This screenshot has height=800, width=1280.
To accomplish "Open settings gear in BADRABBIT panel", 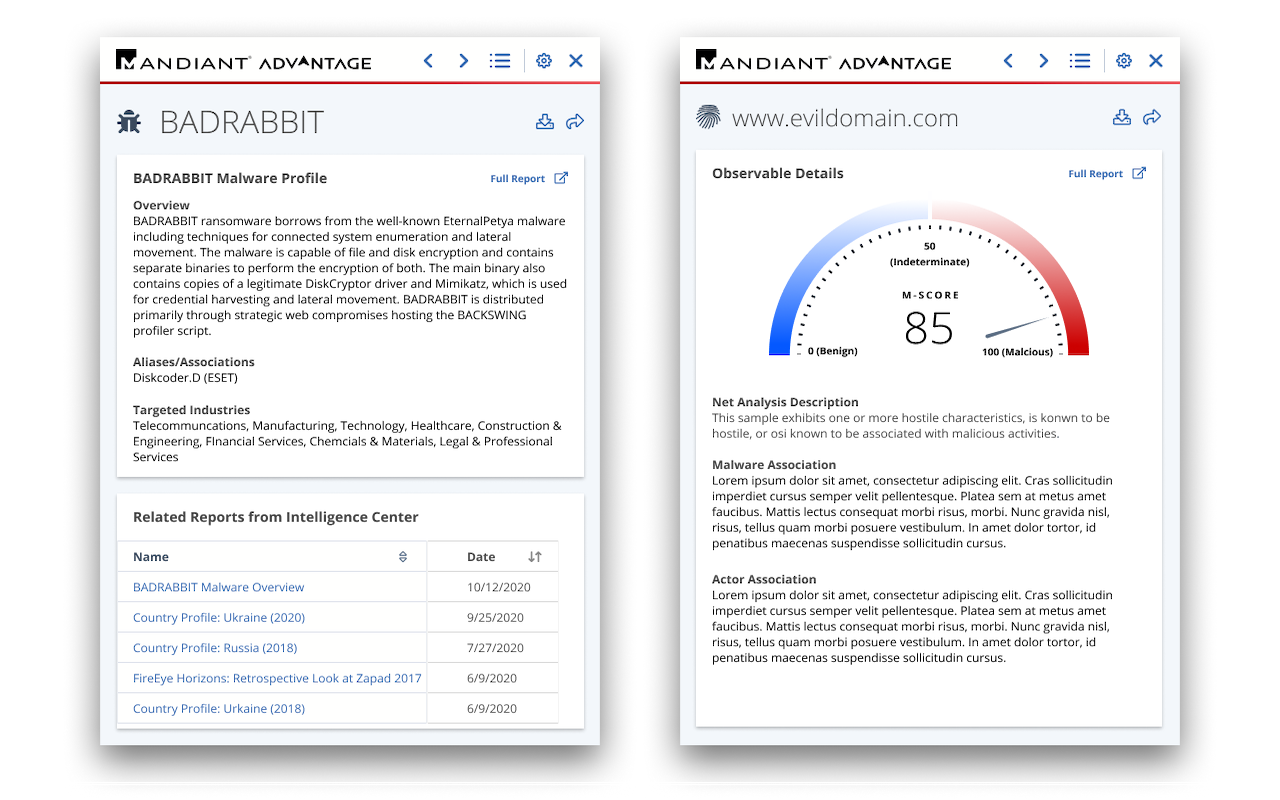I will (x=544, y=61).
